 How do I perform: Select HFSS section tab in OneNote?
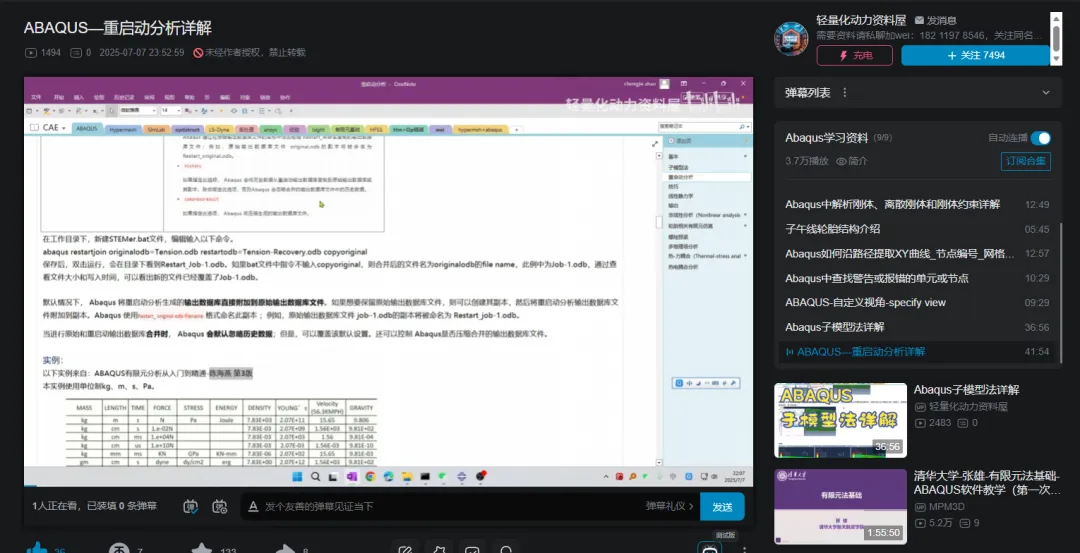(375, 129)
